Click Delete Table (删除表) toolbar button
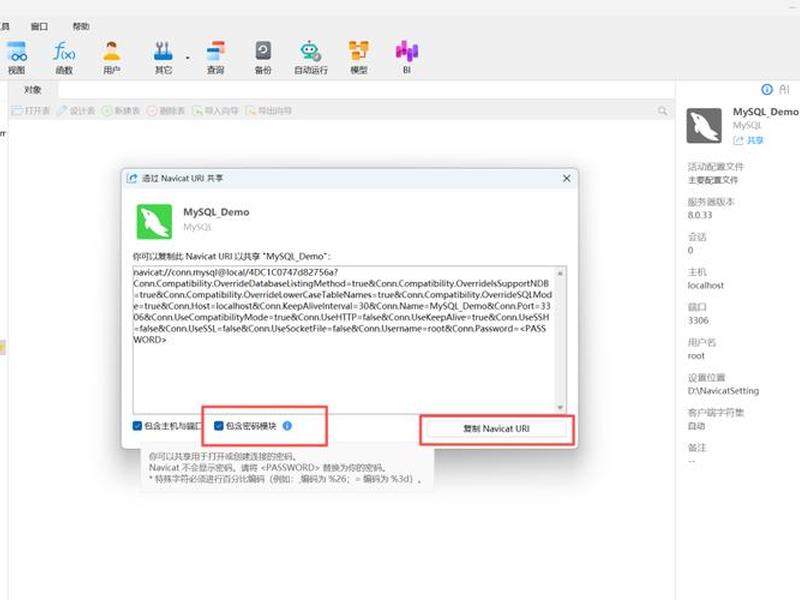This screenshot has height=600, width=800. point(166,111)
